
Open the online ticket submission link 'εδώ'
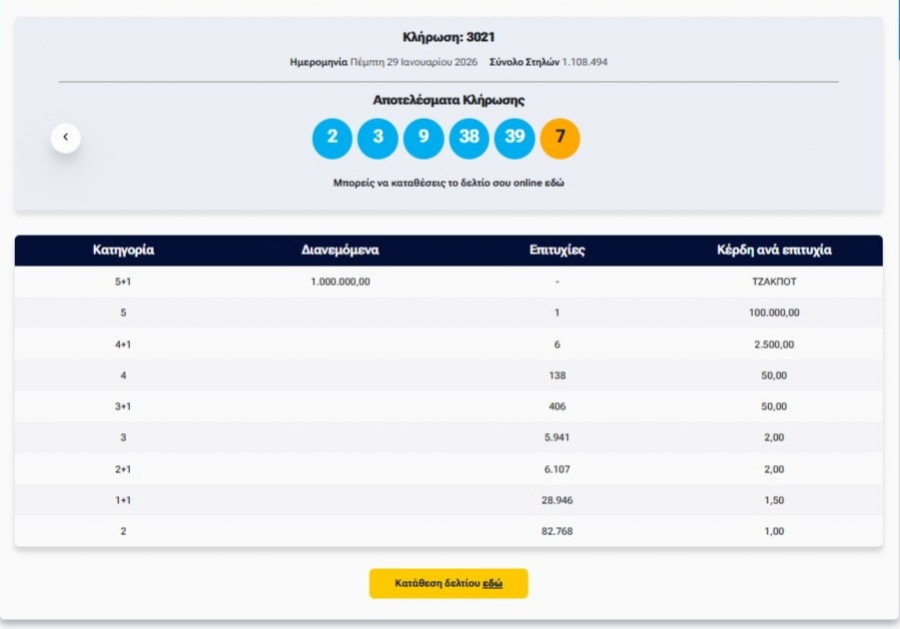click(x=555, y=184)
